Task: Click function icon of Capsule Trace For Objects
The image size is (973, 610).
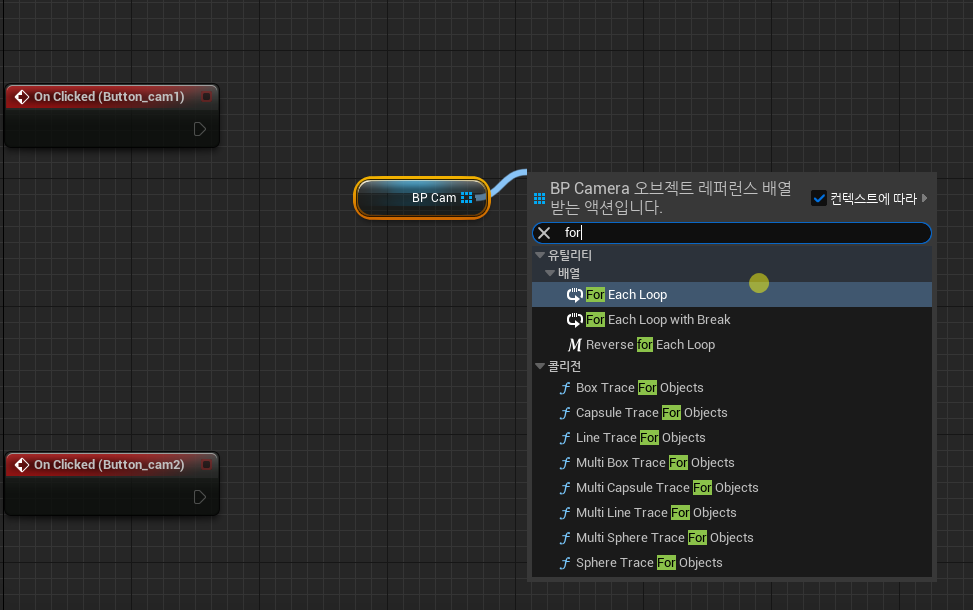Action: pyautogui.click(x=565, y=413)
